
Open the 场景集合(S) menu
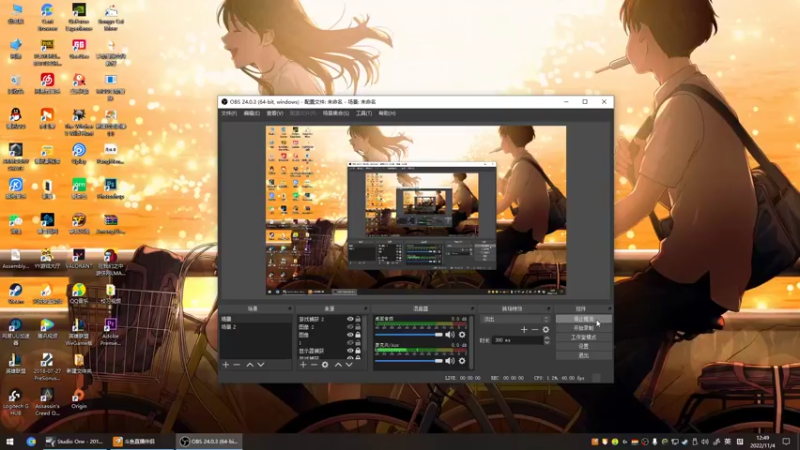[336, 113]
